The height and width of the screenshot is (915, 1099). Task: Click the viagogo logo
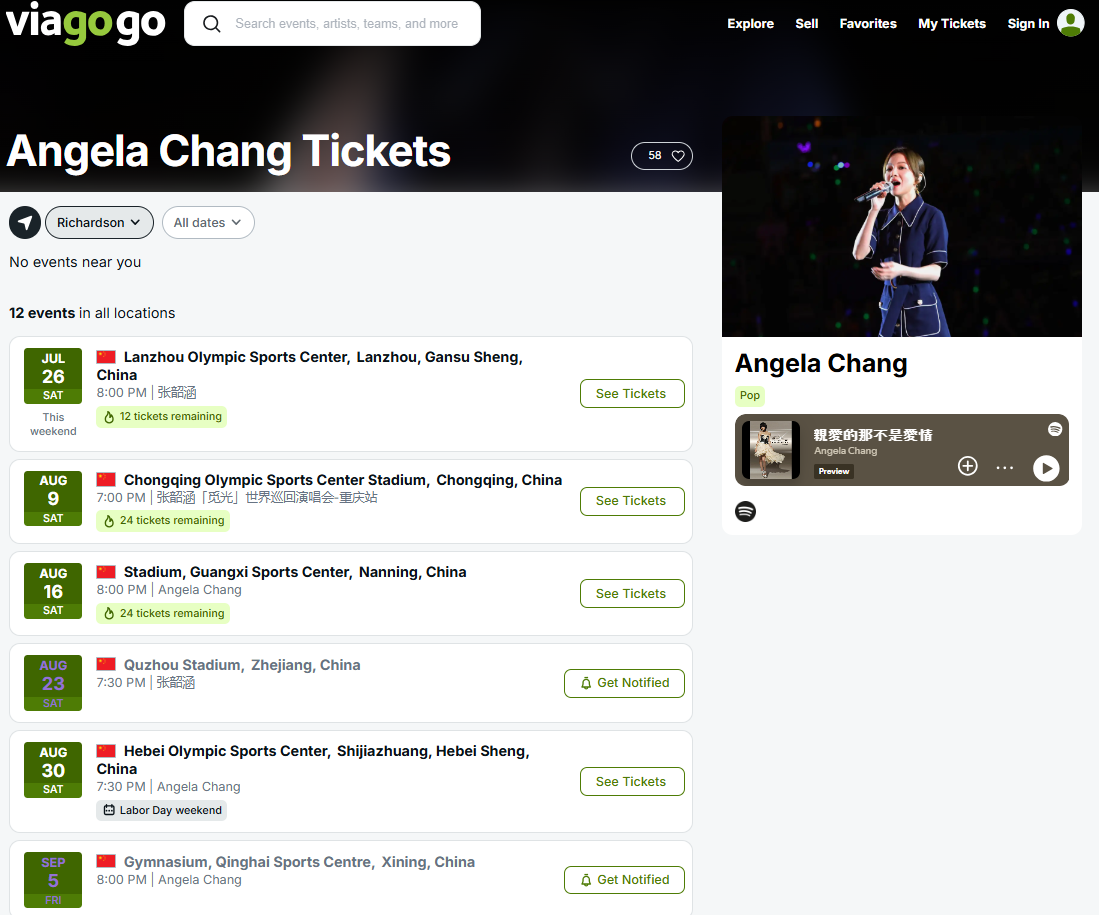click(85, 23)
